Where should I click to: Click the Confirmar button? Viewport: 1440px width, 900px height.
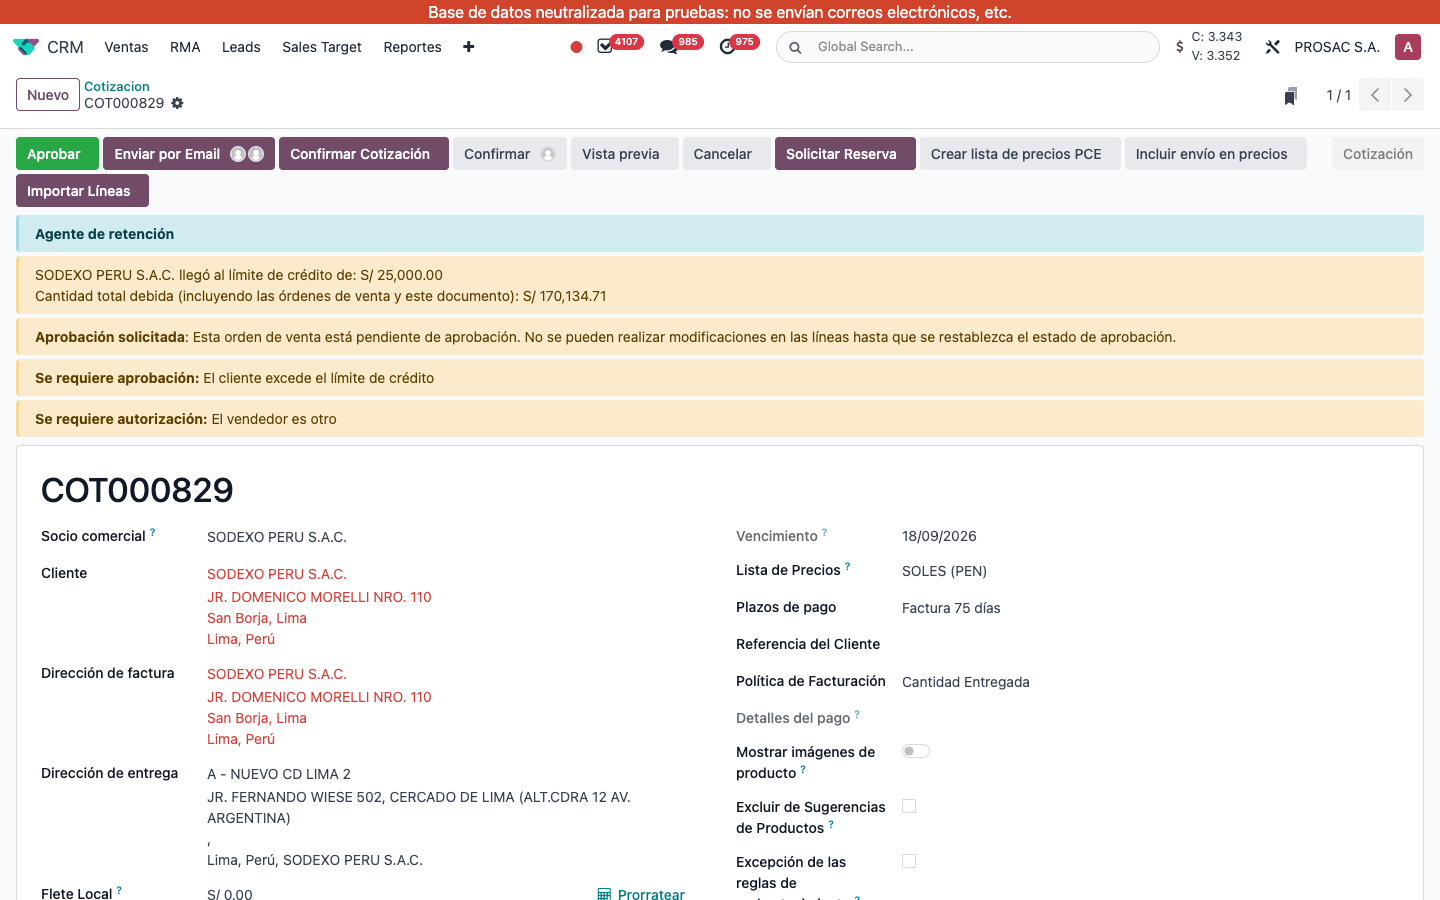510,154
